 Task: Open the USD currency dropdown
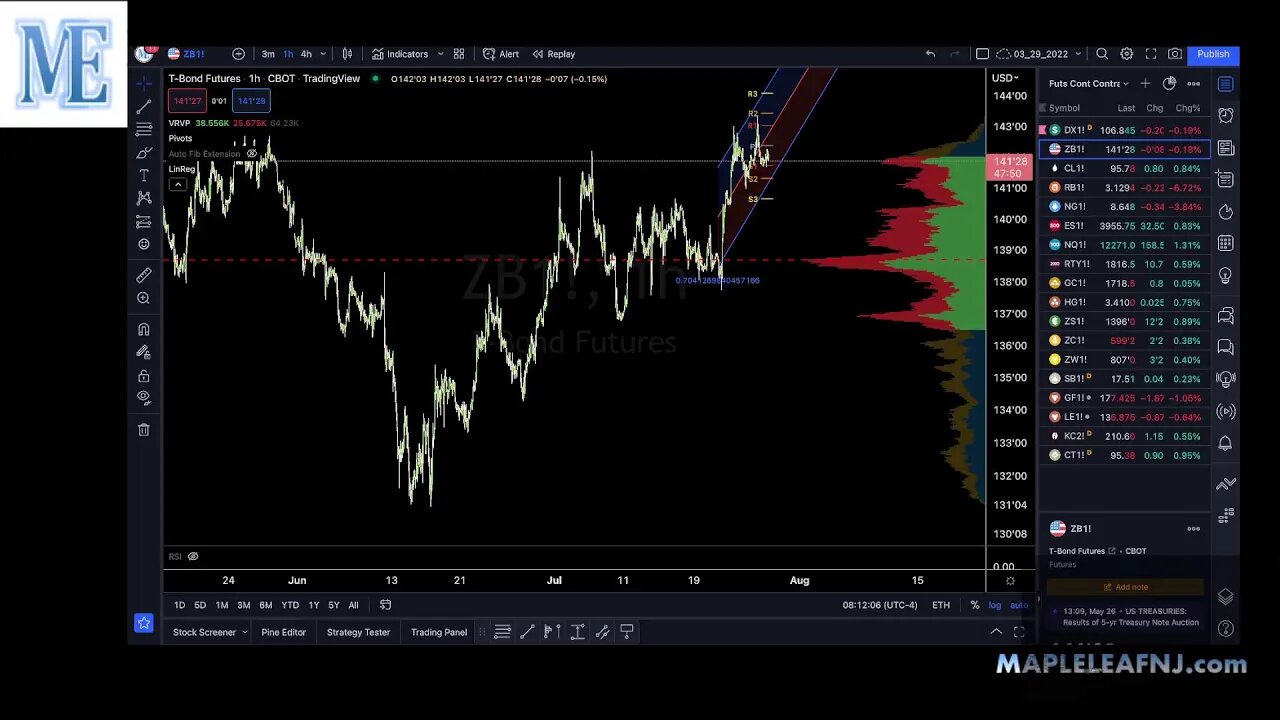1005,78
